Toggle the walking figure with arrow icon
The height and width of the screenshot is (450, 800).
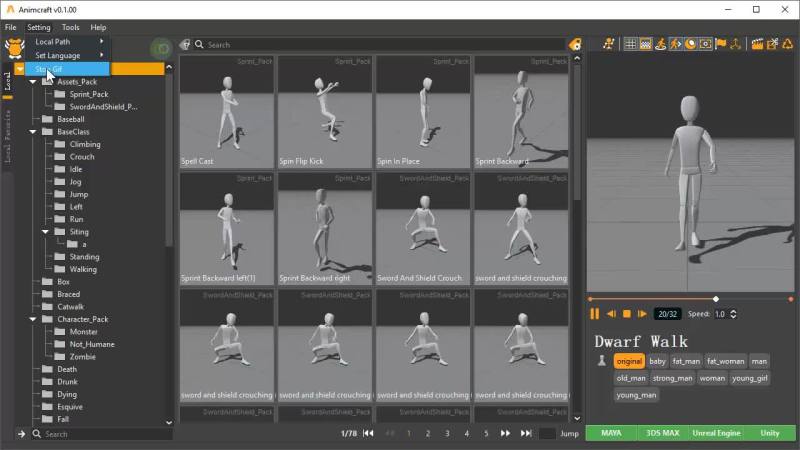tap(676, 44)
